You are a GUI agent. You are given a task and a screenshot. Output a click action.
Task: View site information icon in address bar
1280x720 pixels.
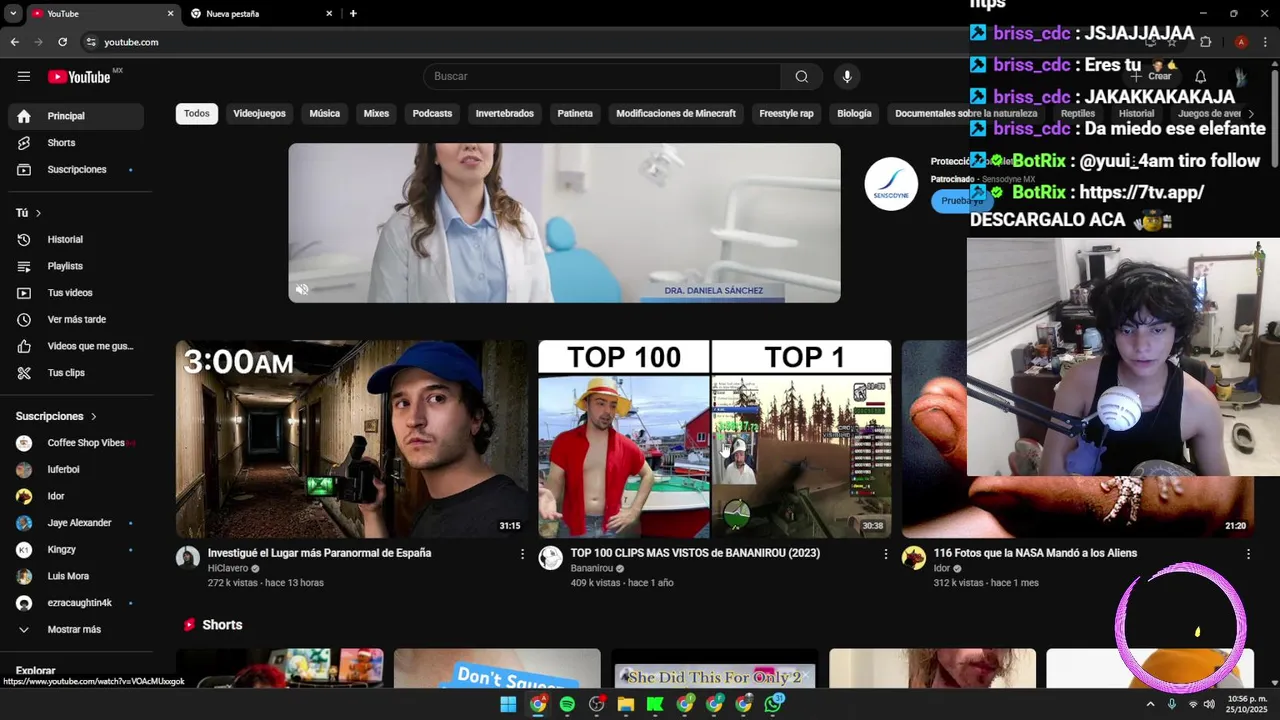91,42
